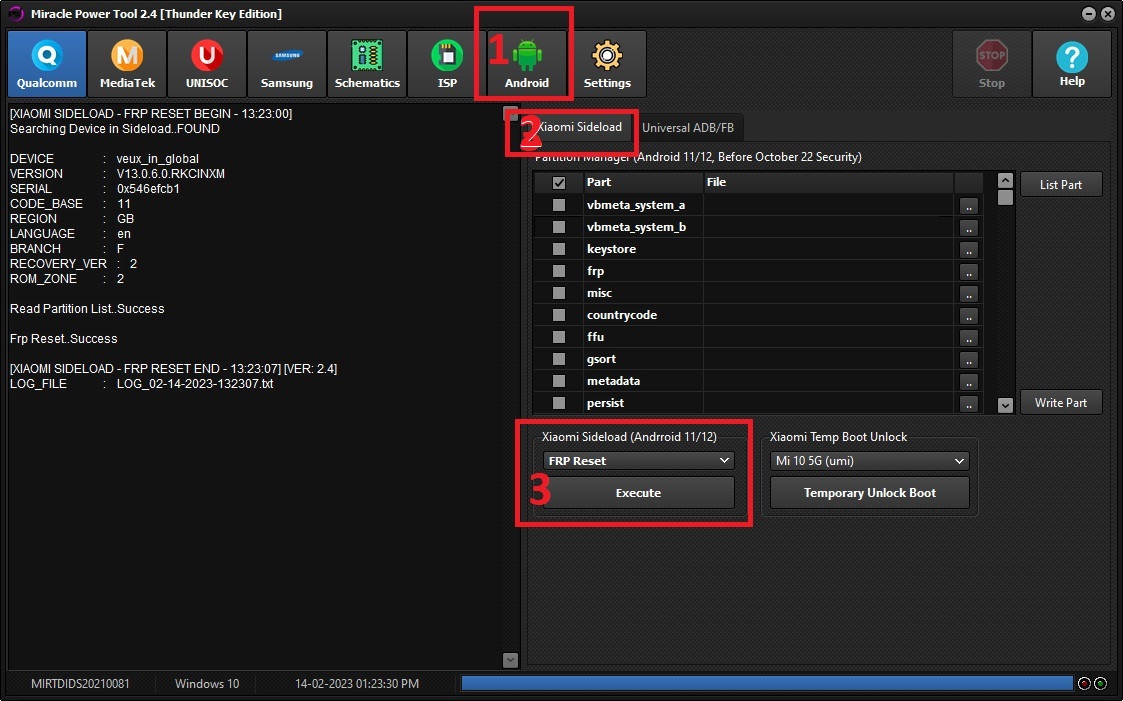Open the Mi 10 5G (umi) model dropdown
1123x701 pixels.
click(869, 460)
